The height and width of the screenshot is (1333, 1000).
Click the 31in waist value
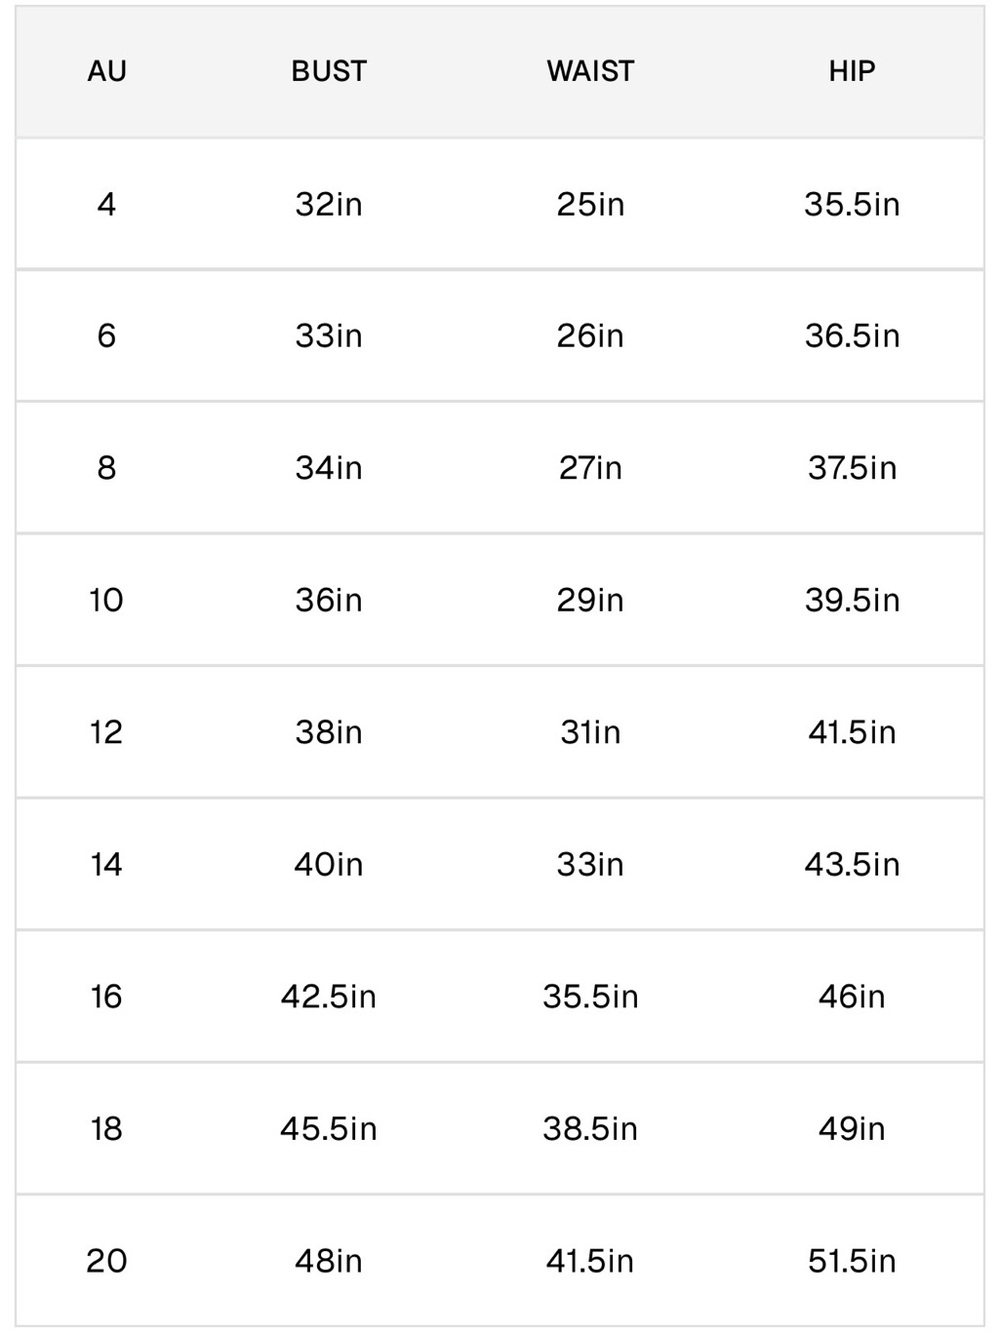pyautogui.click(x=590, y=732)
